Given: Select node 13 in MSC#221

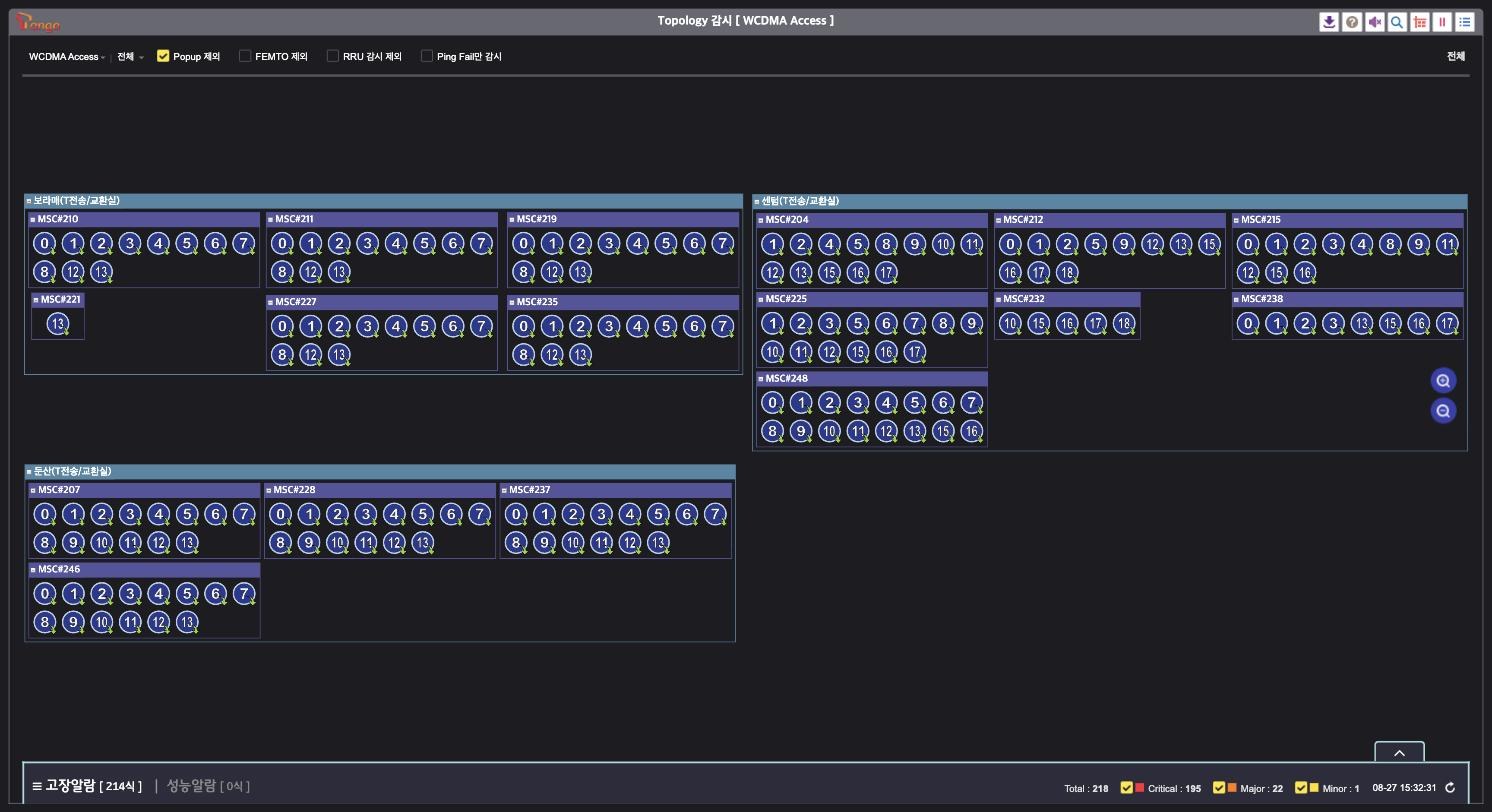Looking at the screenshot, I should [57, 323].
